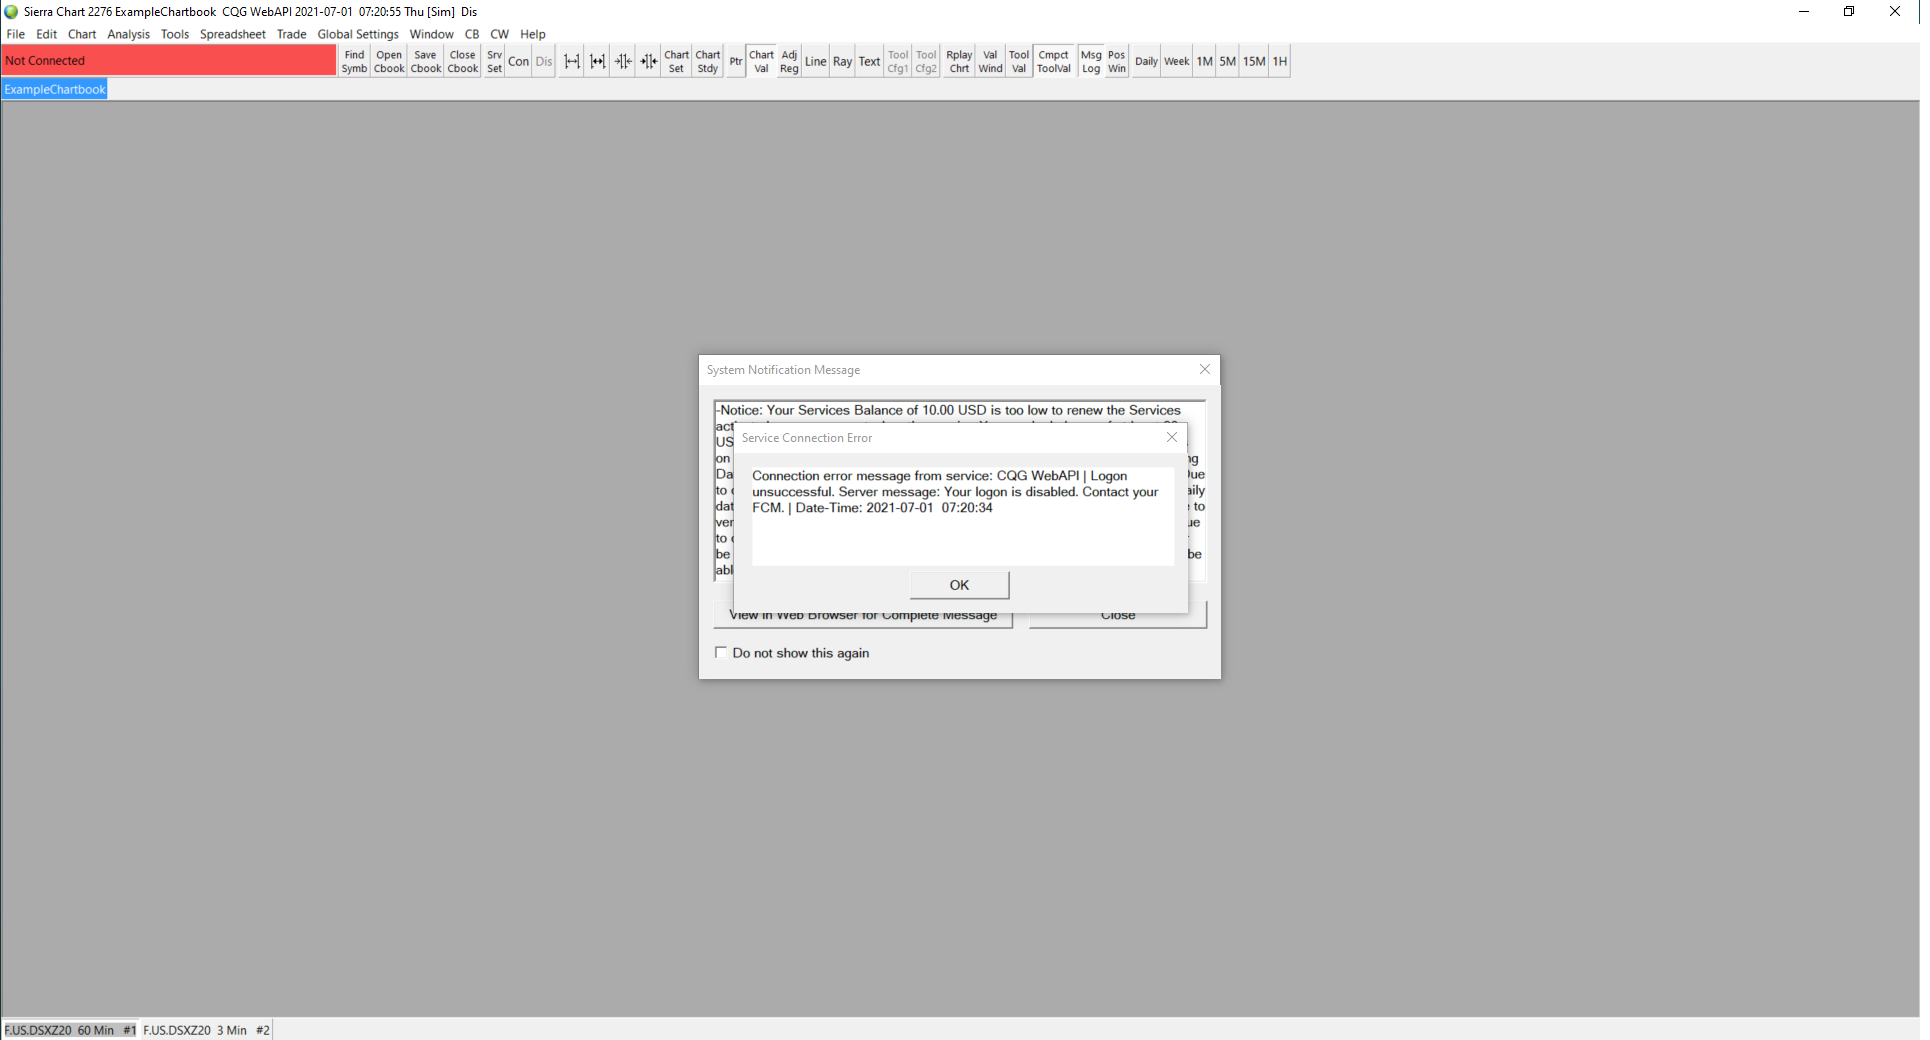Toggle the Chart Val tool

coord(762,62)
